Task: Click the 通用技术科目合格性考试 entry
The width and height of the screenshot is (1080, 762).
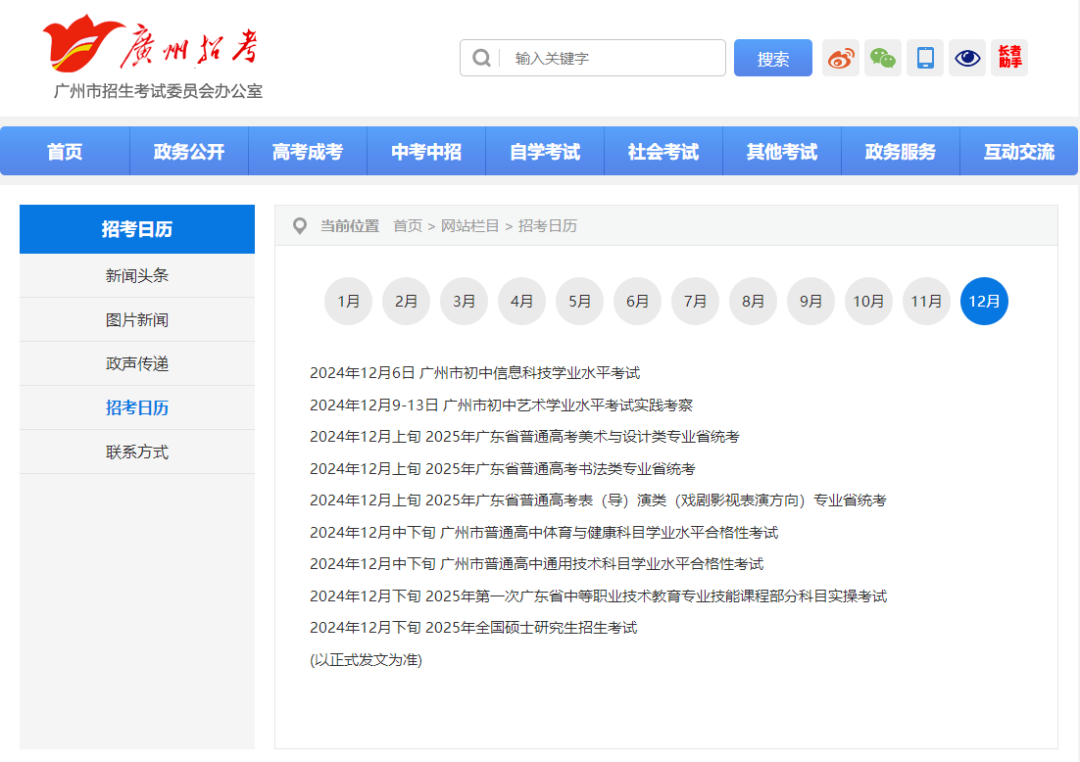Action: click(537, 564)
